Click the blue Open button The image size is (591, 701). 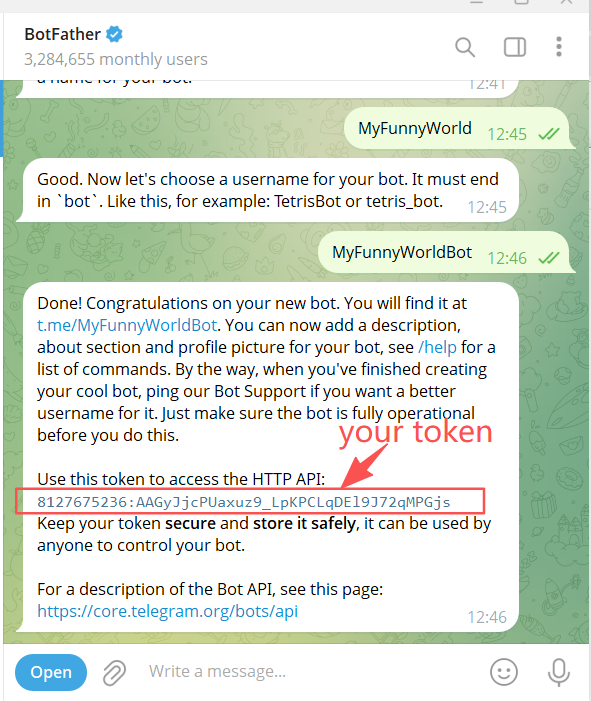coord(51,672)
